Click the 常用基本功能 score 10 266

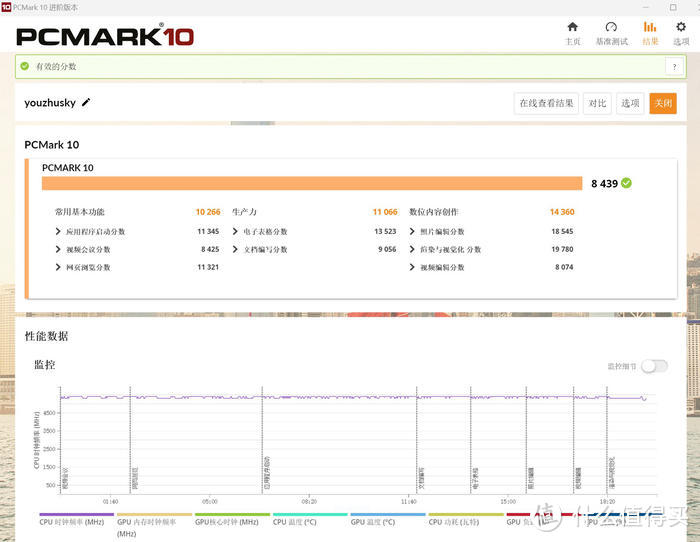(x=208, y=212)
